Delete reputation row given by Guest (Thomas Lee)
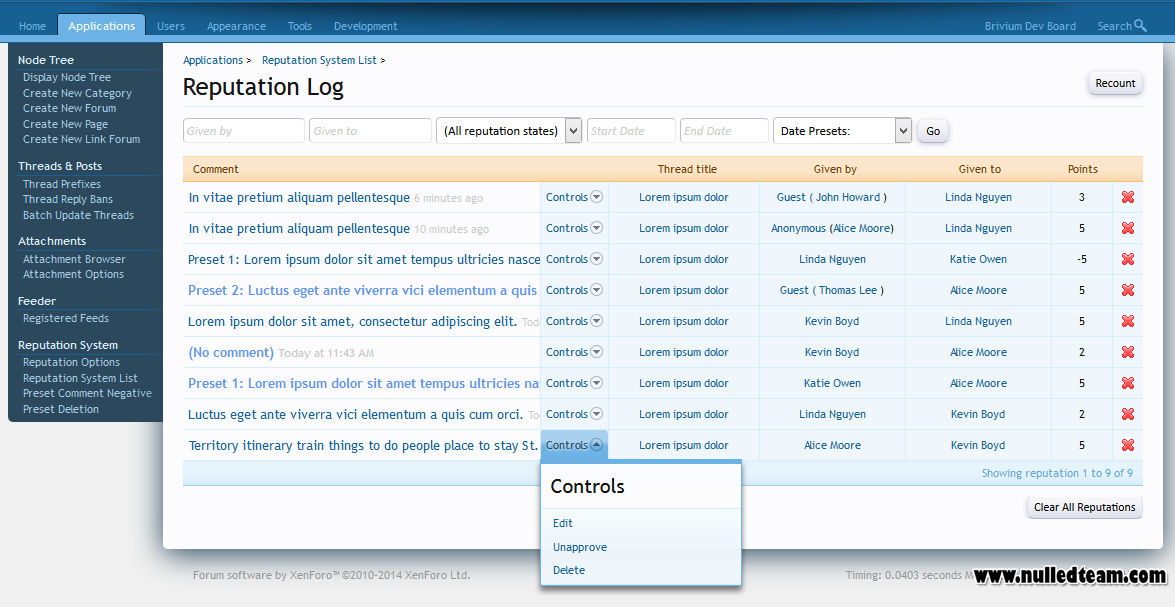The height and width of the screenshot is (607, 1175). (1127, 290)
